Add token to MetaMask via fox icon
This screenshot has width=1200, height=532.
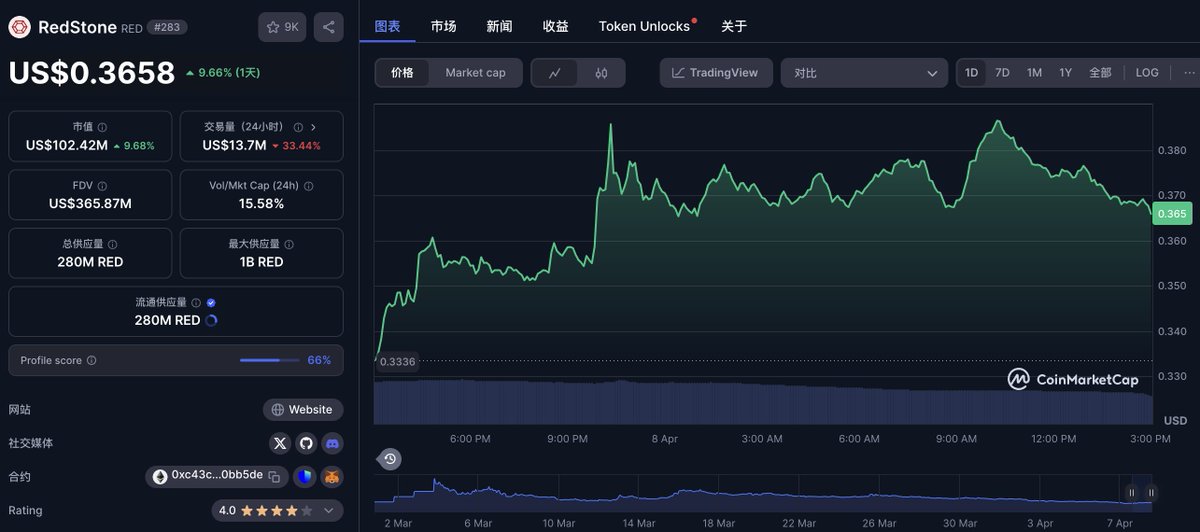pyautogui.click(x=332, y=476)
